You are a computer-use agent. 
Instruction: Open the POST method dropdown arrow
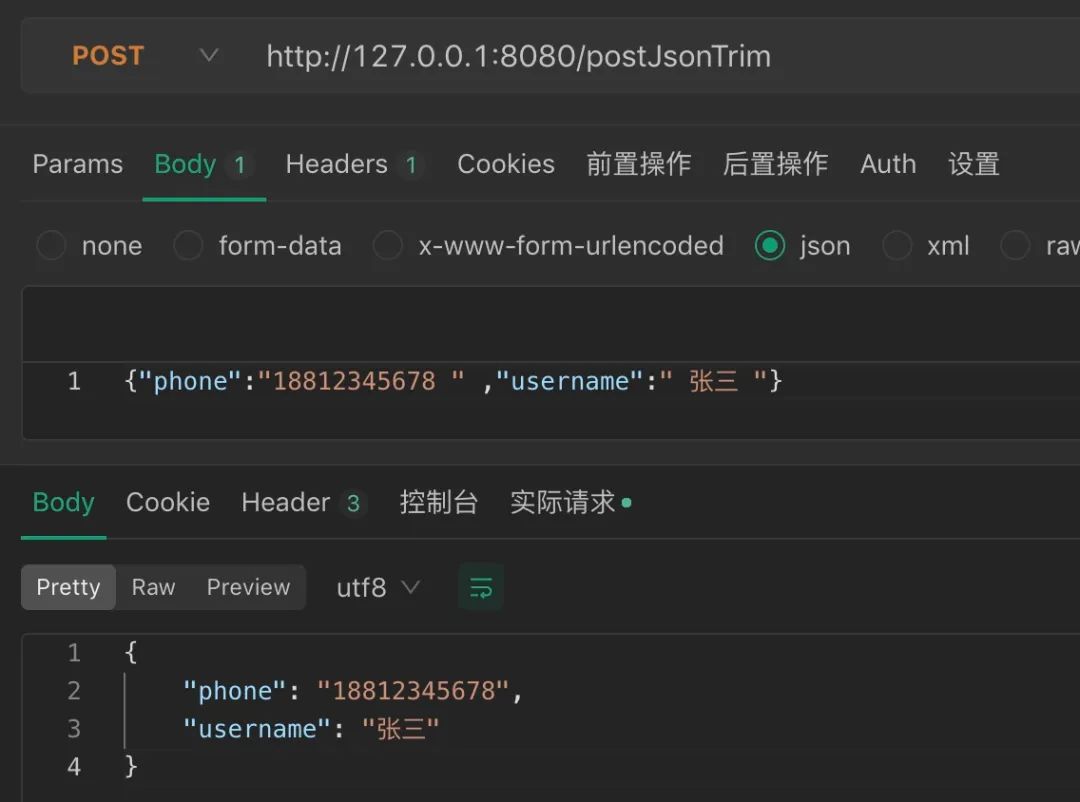tap(209, 55)
